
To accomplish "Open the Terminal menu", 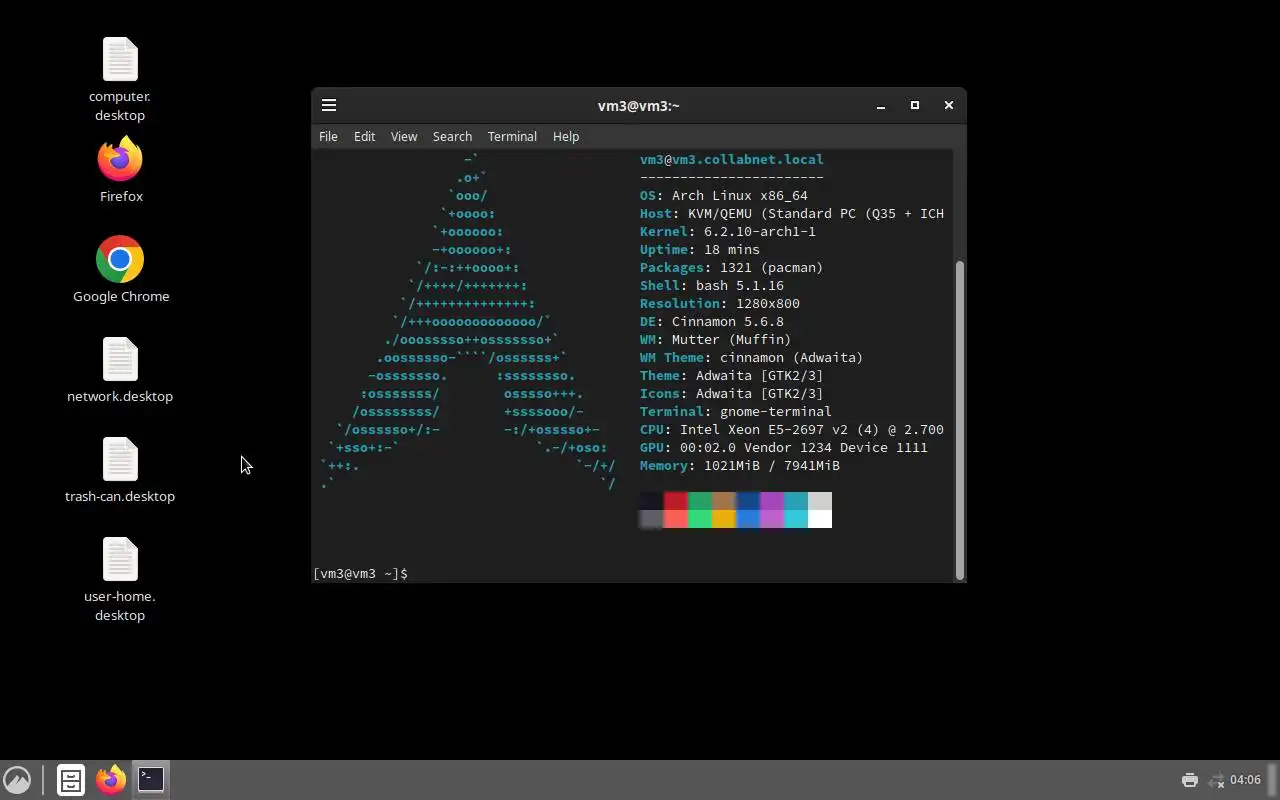I will [x=512, y=136].
